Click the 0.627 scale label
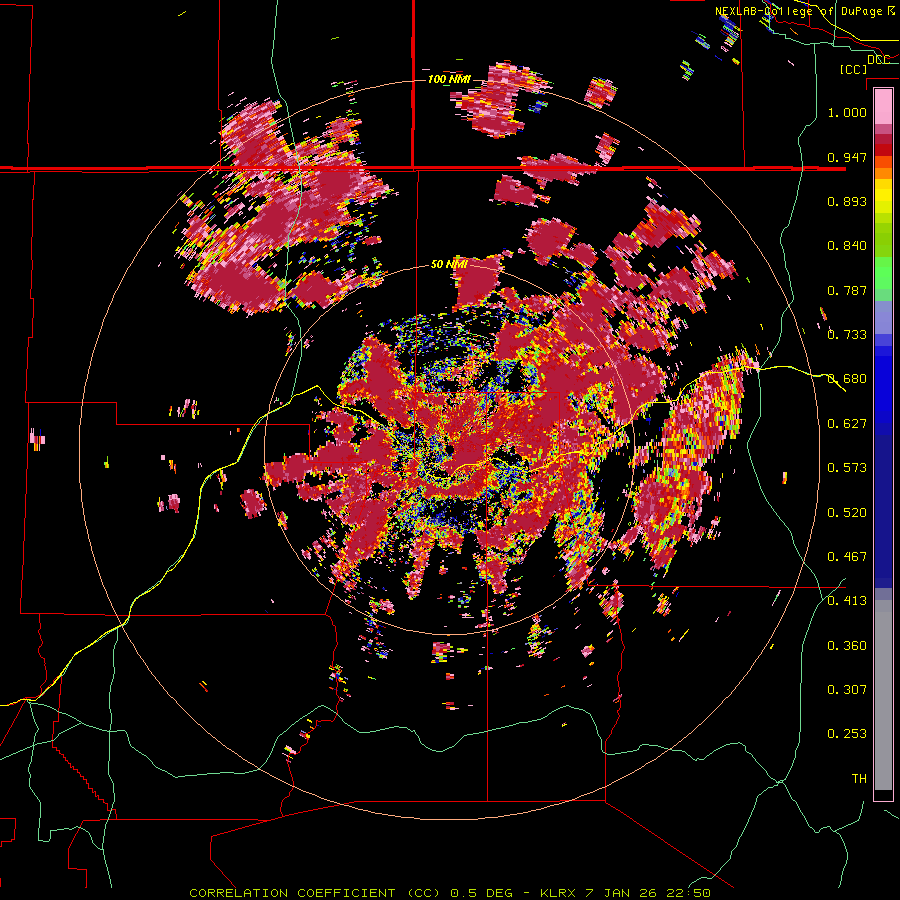The height and width of the screenshot is (900, 900). click(847, 424)
